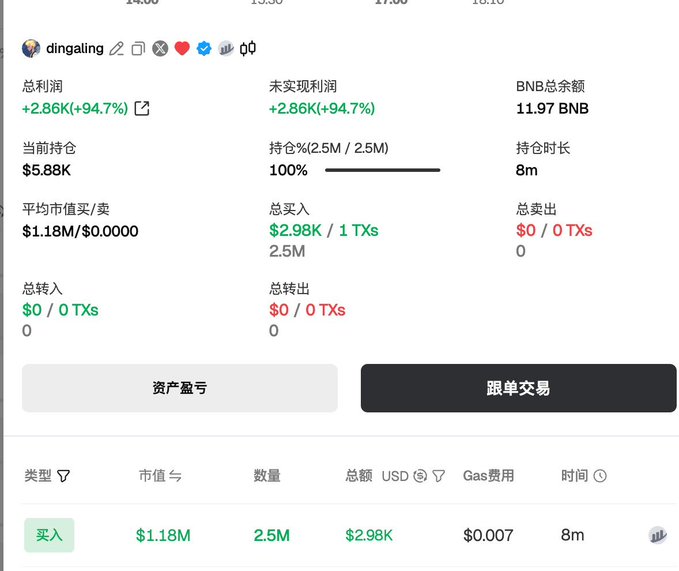Click the dingaling profile avatar
This screenshot has height=571, width=679.
point(31,48)
